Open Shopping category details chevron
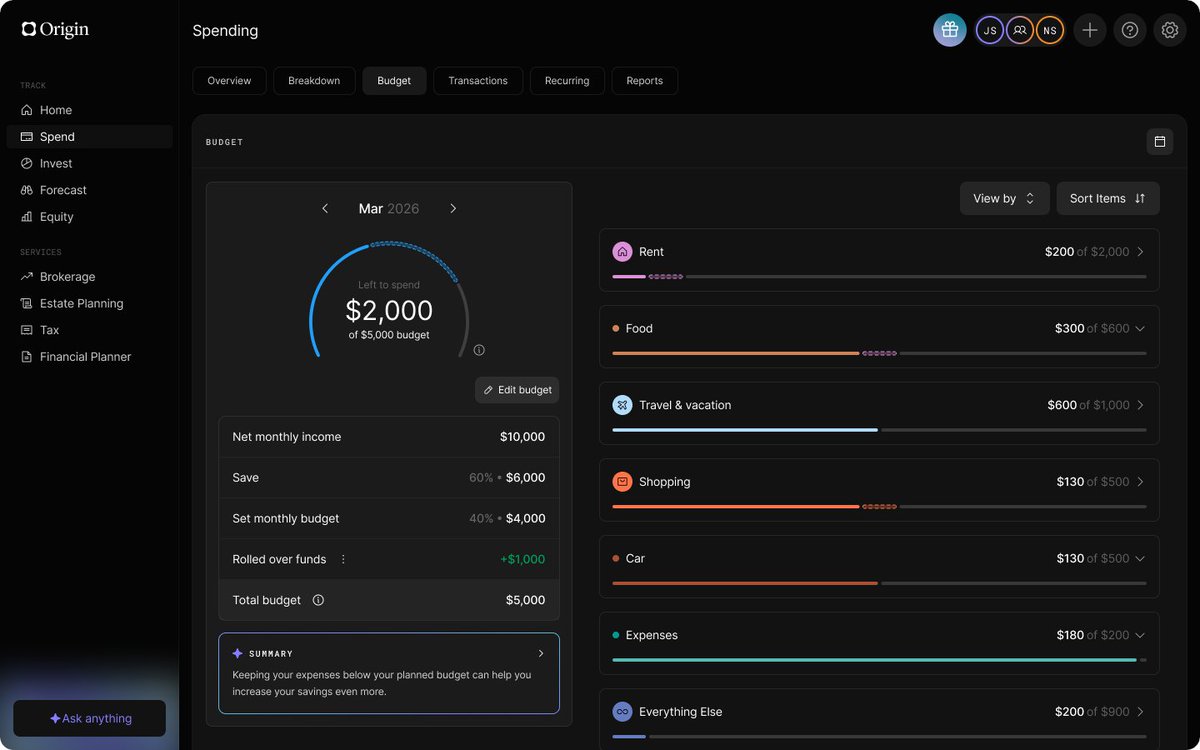This screenshot has width=1200, height=750. [x=1140, y=482]
